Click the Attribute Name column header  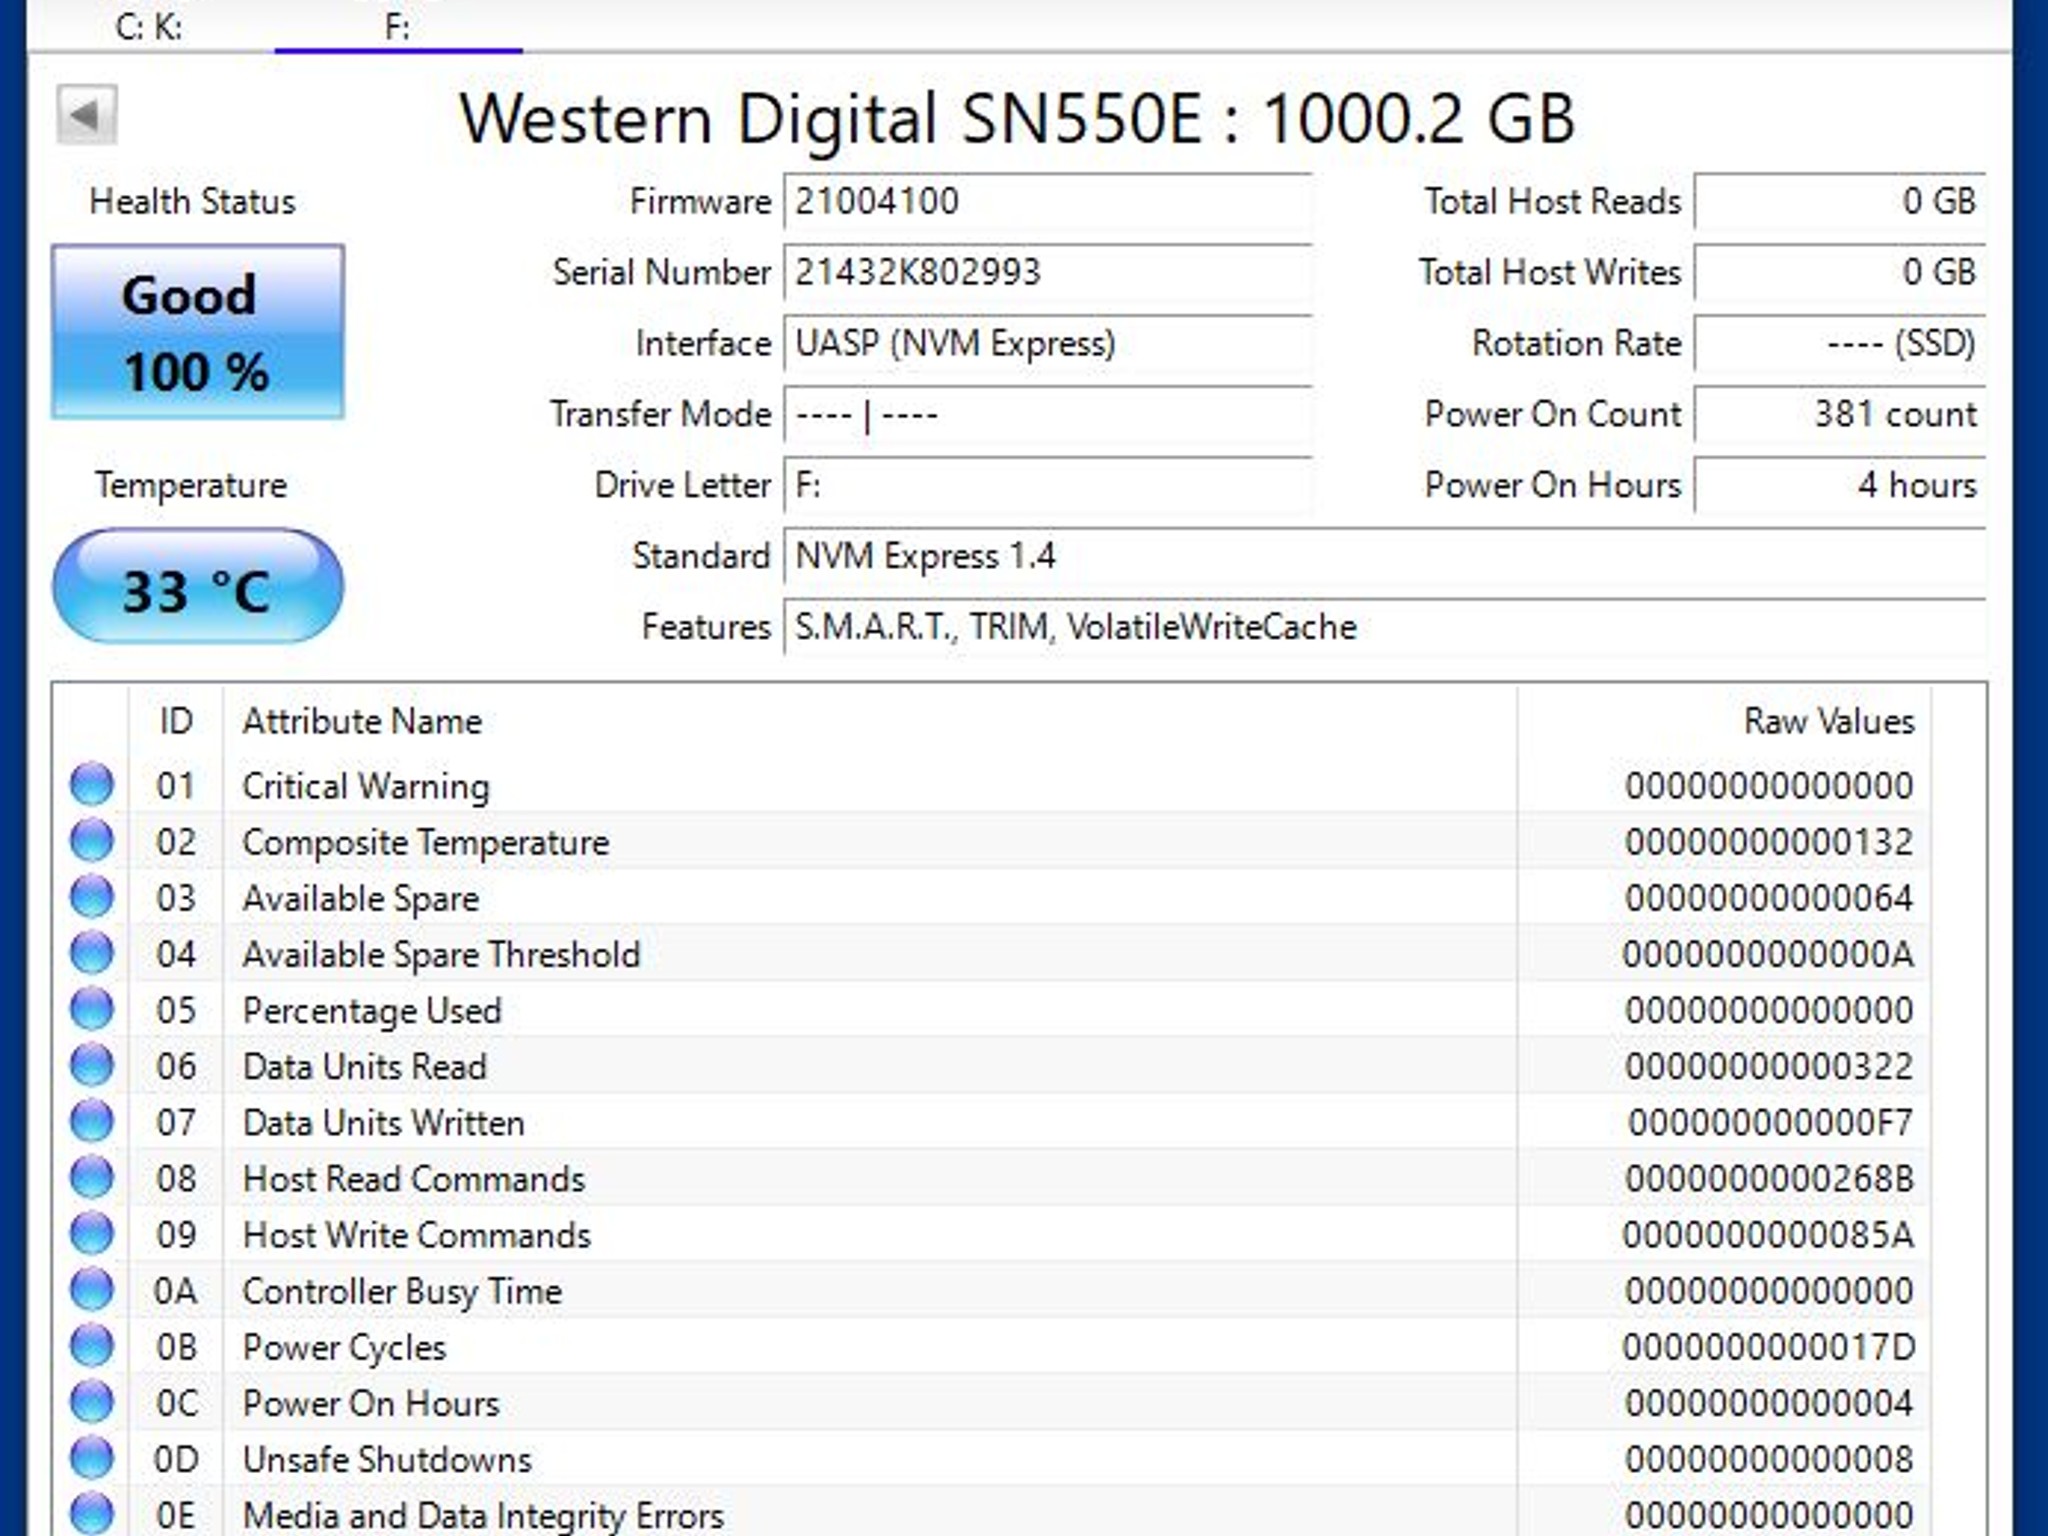870,721
